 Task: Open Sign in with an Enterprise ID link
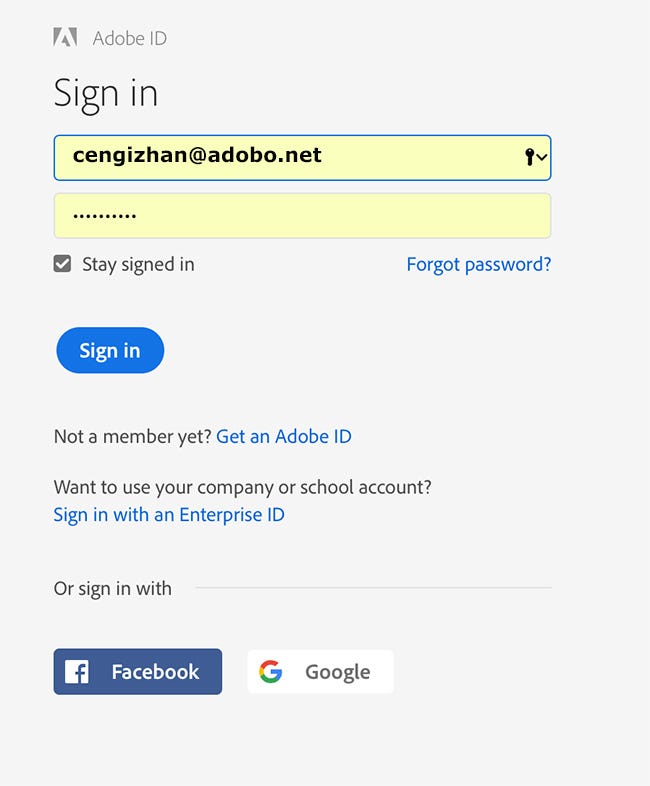[x=169, y=515]
